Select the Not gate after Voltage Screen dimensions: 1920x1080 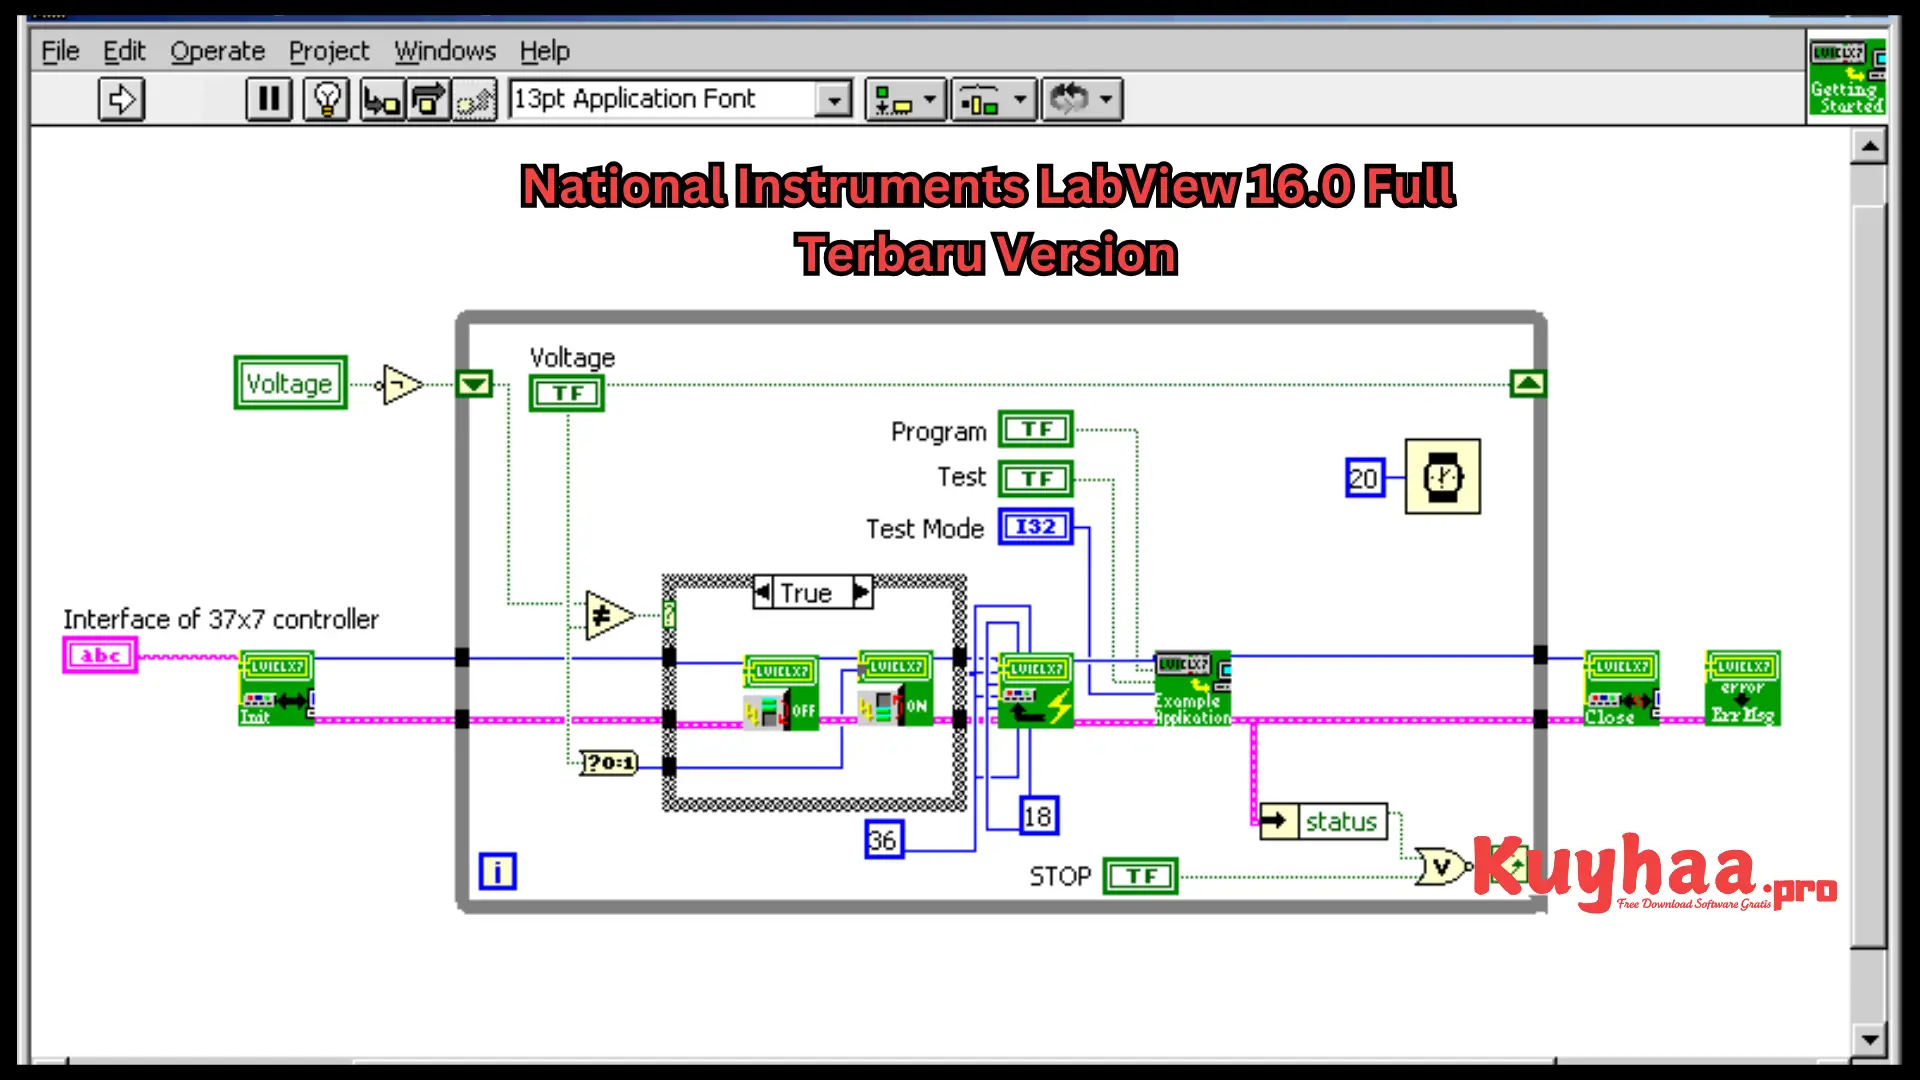[x=402, y=385]
